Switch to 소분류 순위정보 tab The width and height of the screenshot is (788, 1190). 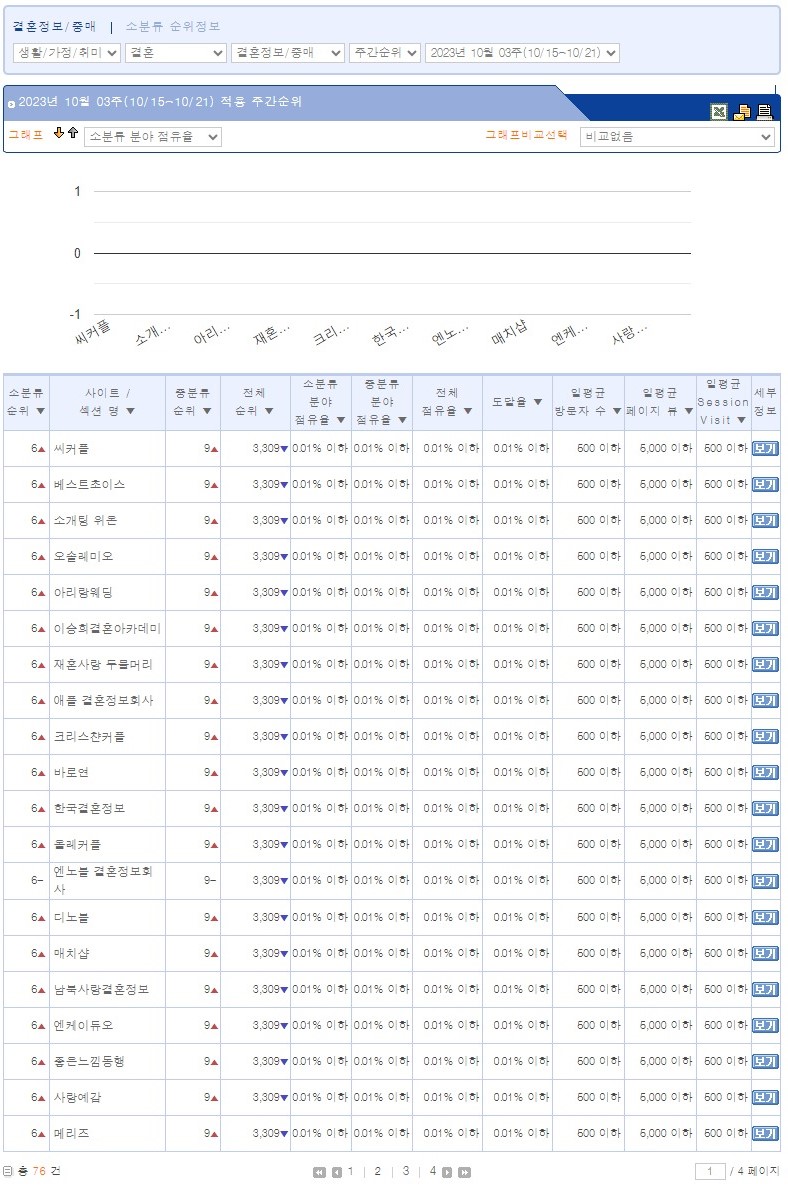[x=173, y=26]
